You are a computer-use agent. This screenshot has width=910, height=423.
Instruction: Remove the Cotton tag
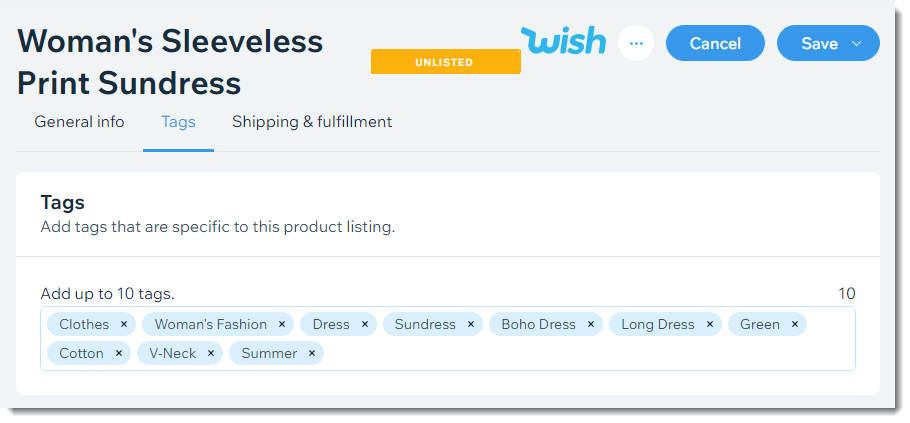[x=119, y=353]
